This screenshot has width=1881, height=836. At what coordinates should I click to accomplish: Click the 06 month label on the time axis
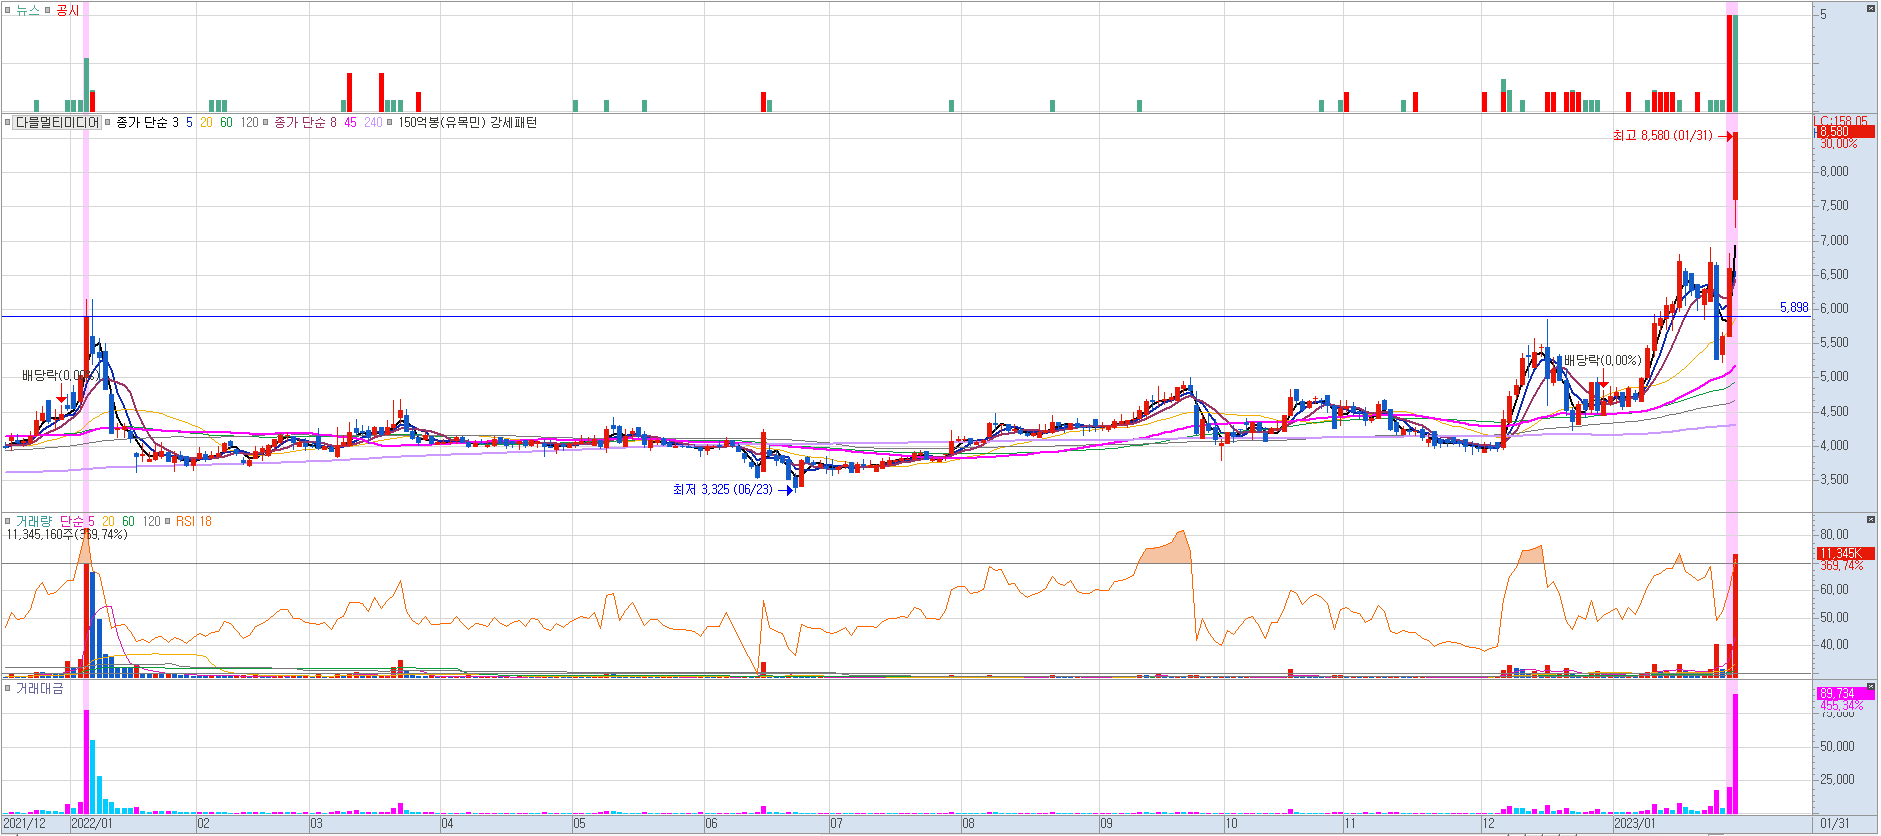click(x=711, y=824)
